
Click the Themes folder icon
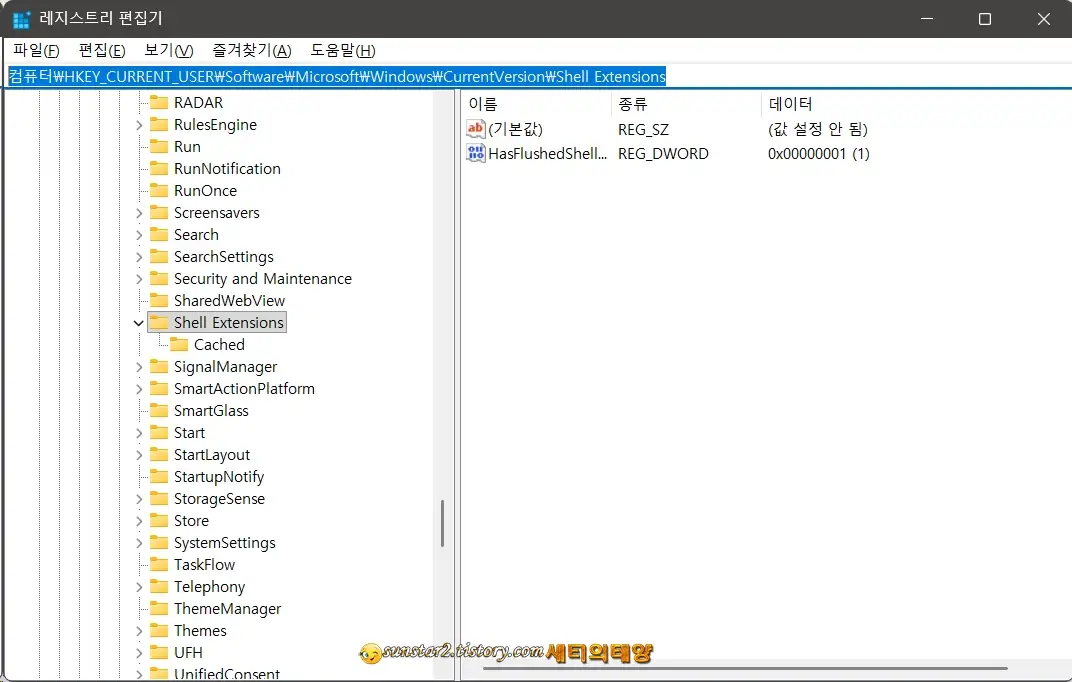coord(159,630)
